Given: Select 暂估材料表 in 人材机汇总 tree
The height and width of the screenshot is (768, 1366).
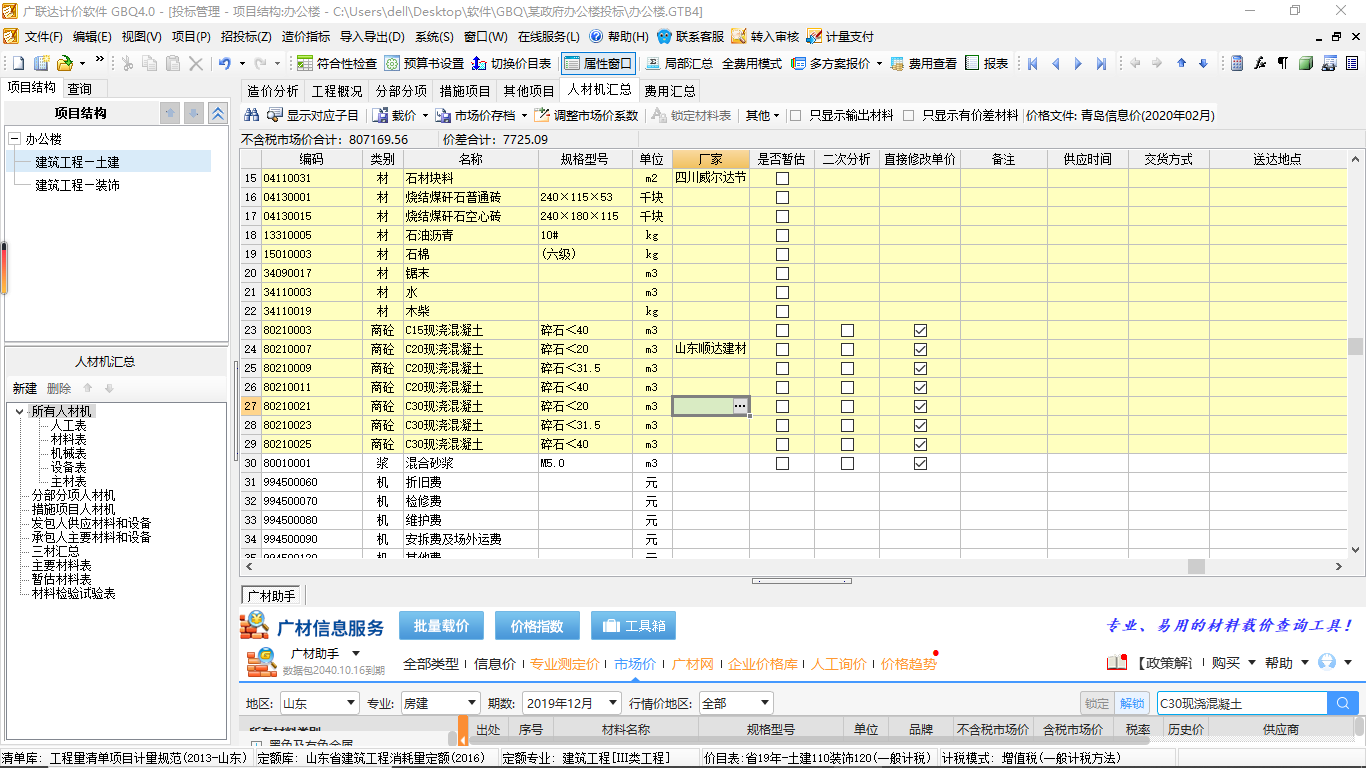Looking at the screenshot, I should pyautogui.click(x=61, y=579).
